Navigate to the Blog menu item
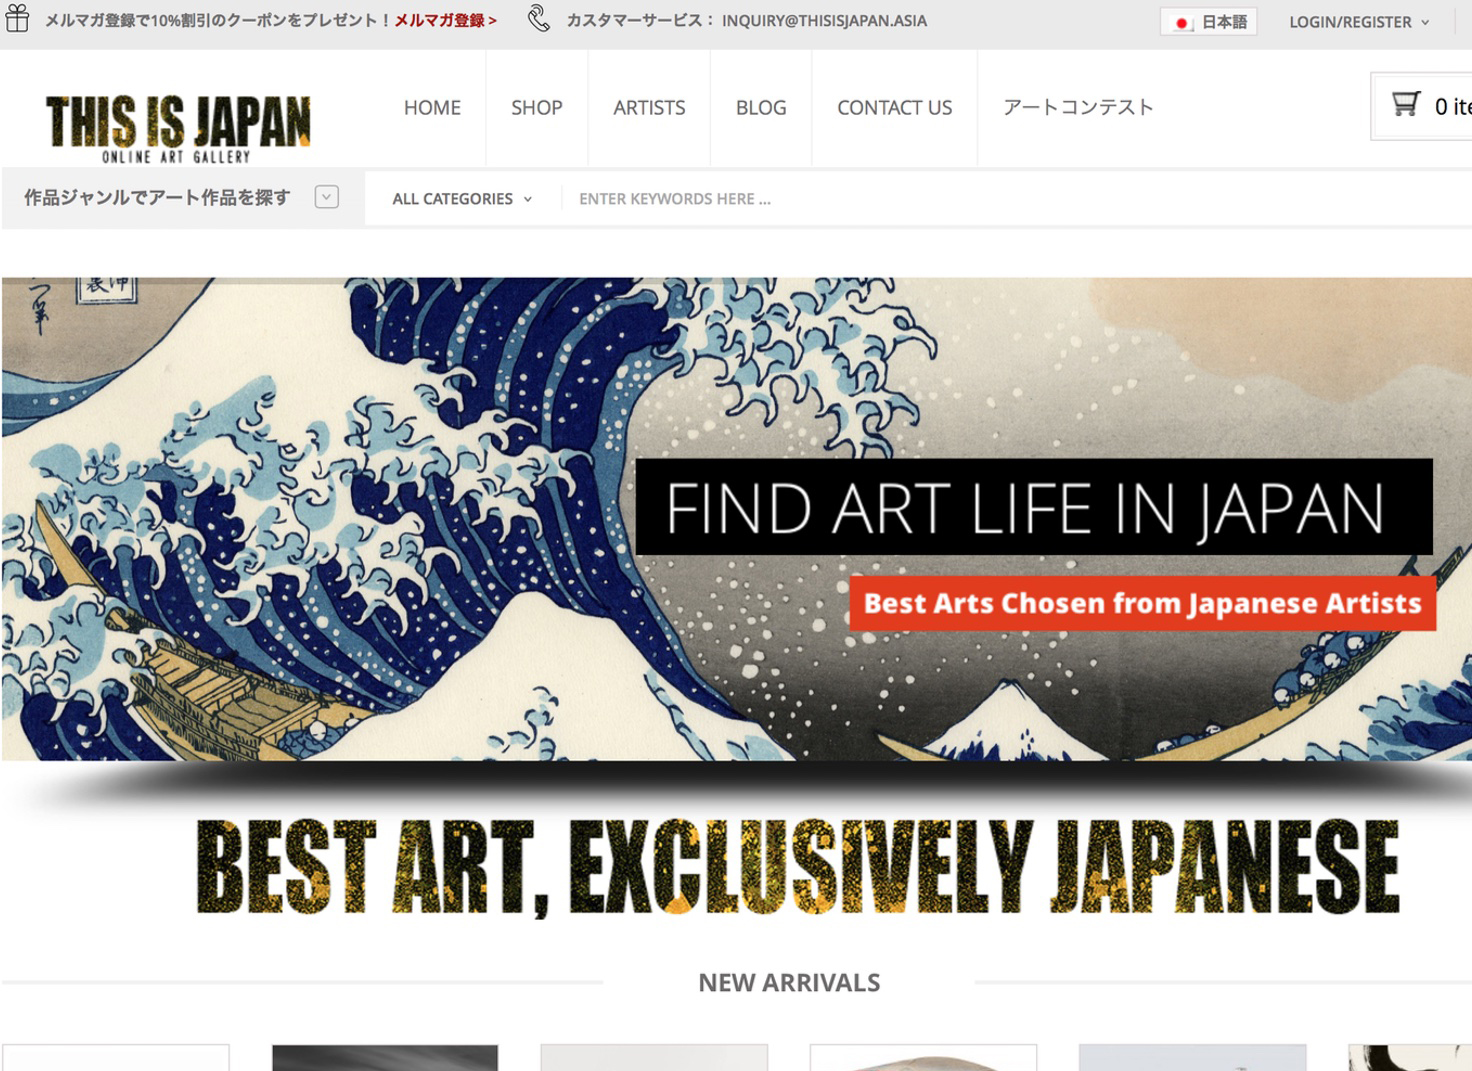This screenshot has width=1472, height=1071. [761, 107]
